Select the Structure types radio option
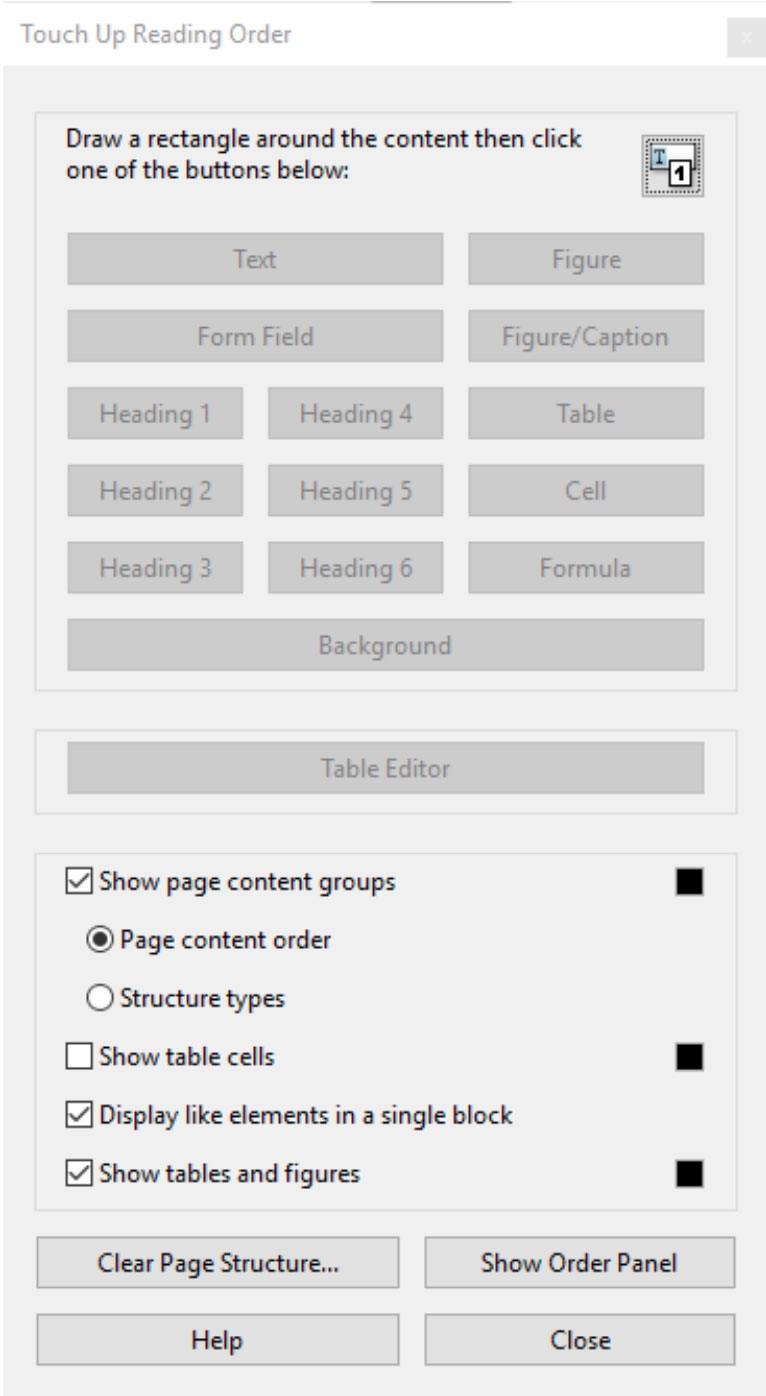766x1396 pixels. click(x=100, y=998)
